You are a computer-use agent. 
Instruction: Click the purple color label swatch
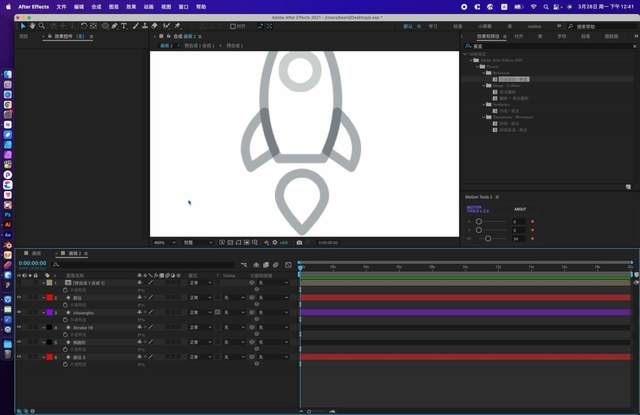(50, 313)
